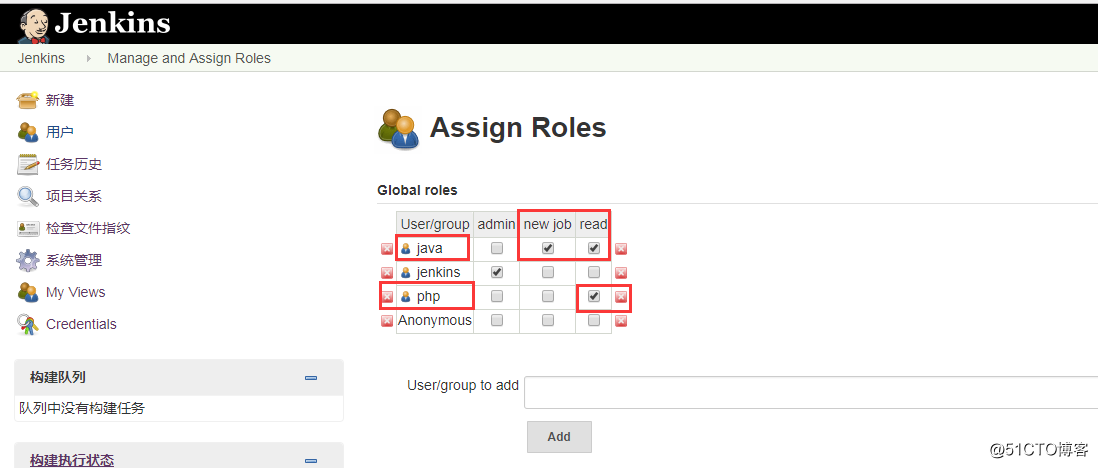Viewport: 1098px width, 468px height.
Task: Select the 'read' column header
Action: (x=594, y=224)
